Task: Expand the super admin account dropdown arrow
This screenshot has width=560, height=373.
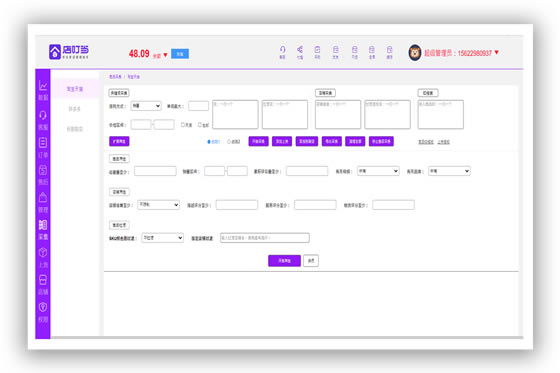Action: [496, 53]
